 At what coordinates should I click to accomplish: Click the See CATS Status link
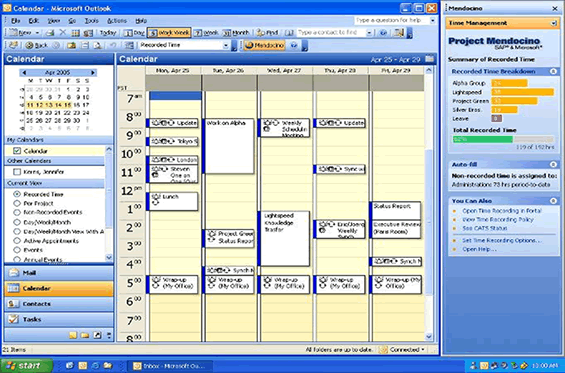(x=485, y=228)
